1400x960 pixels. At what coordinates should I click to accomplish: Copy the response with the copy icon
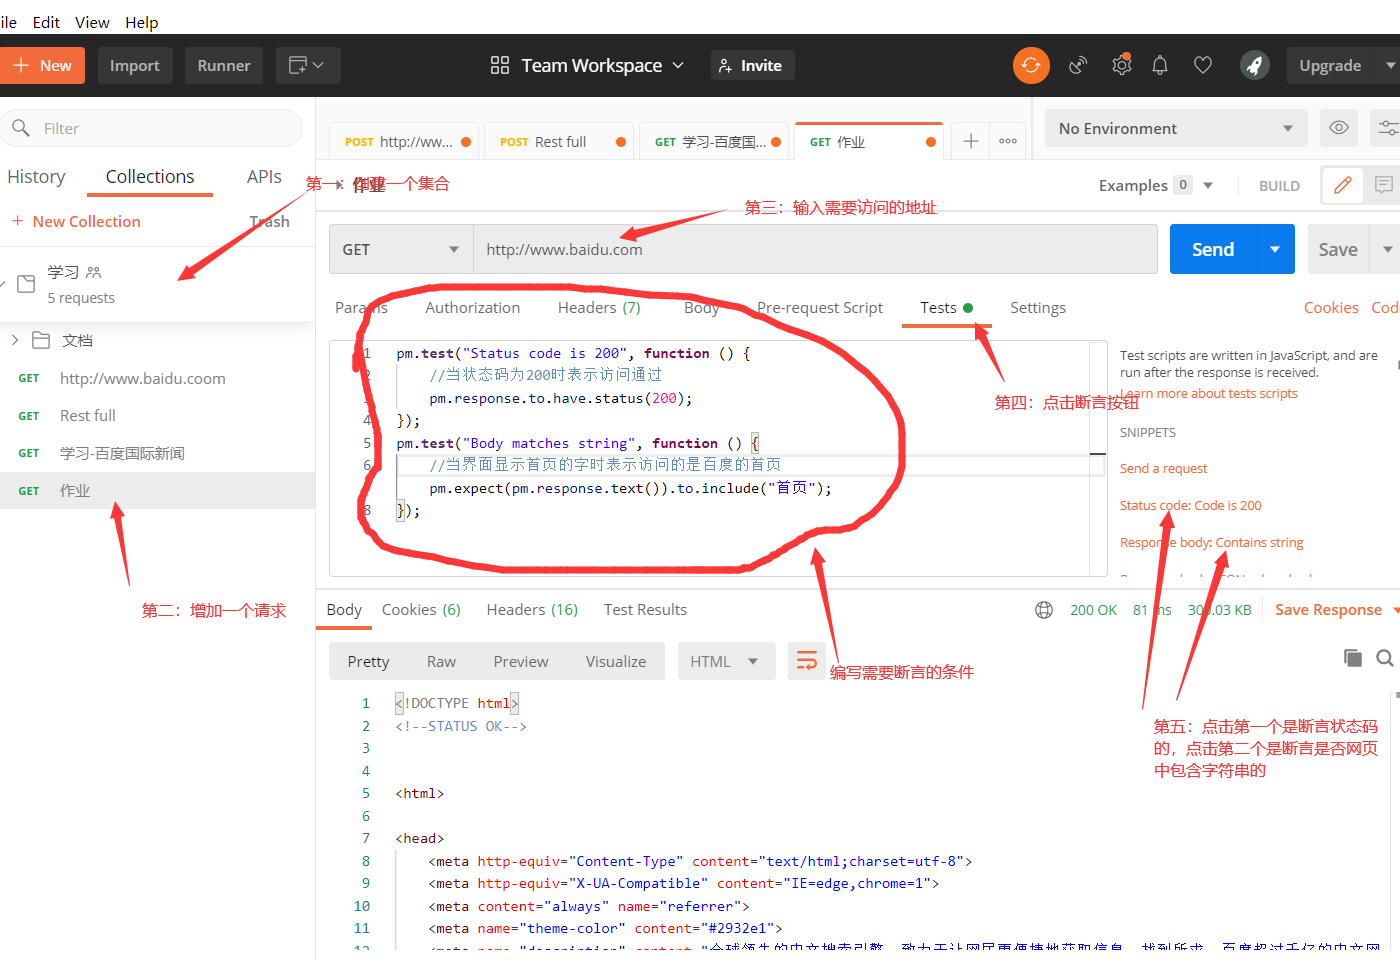(x=1353, y=657)
